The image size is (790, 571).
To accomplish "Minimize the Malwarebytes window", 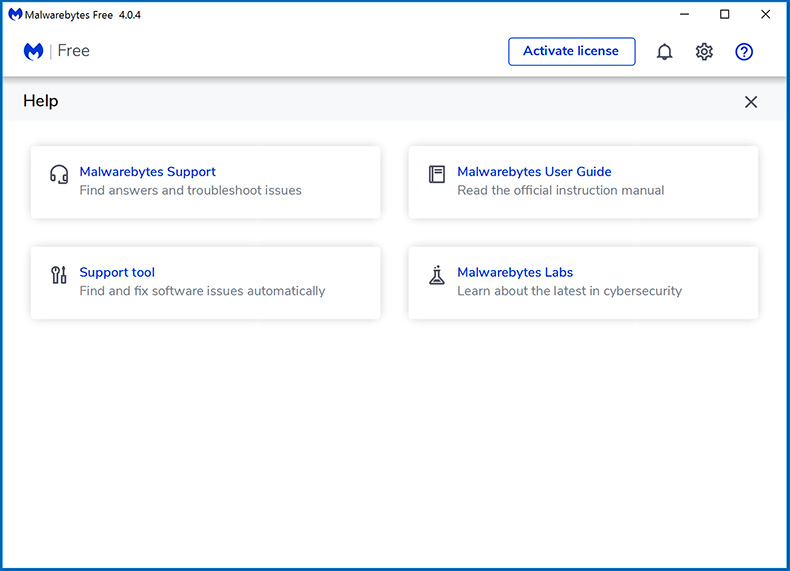I will click(x=684, y=14).
